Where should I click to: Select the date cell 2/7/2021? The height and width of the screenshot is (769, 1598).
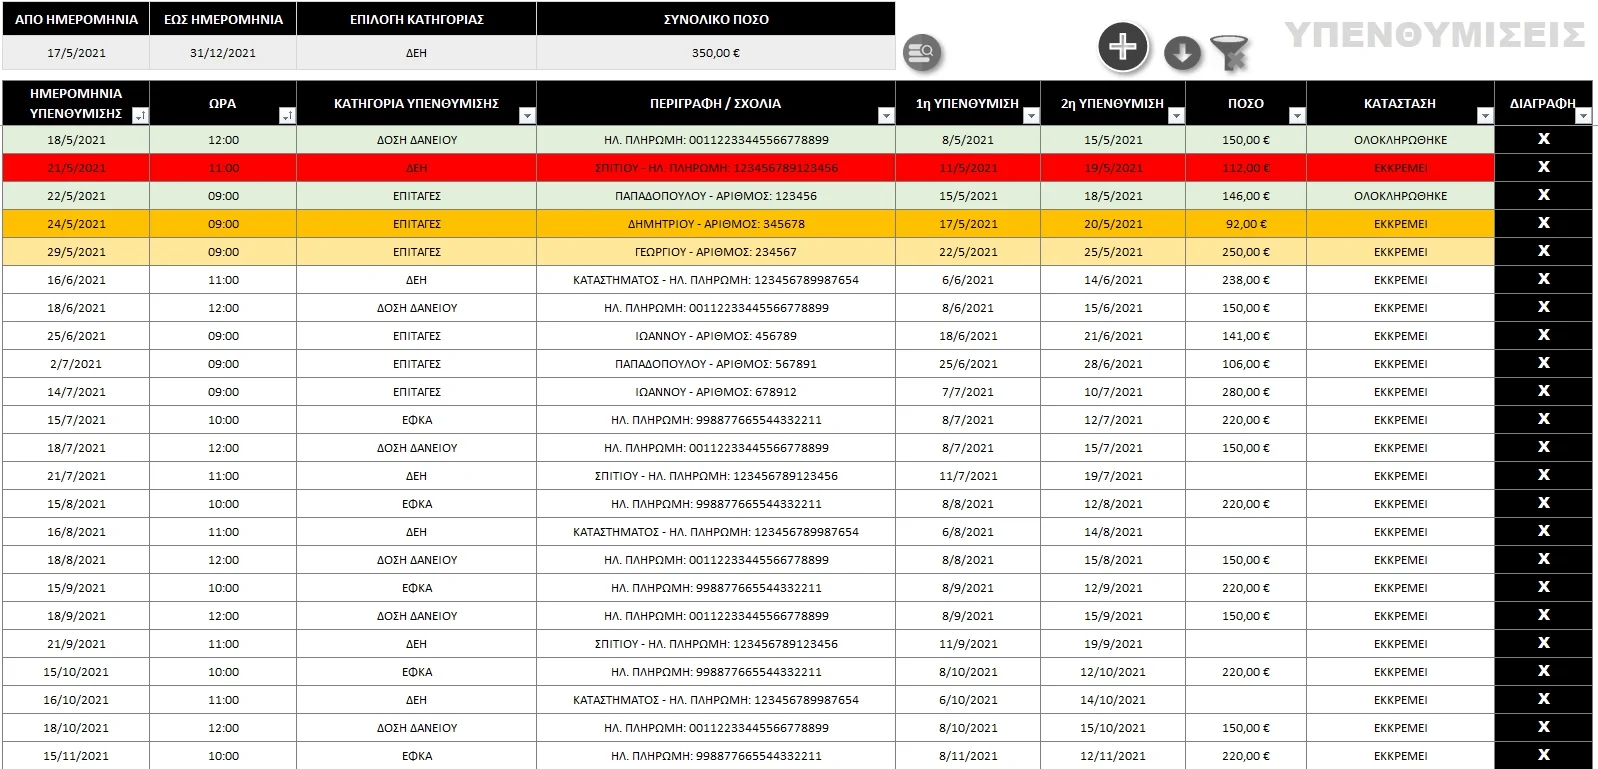76,364
